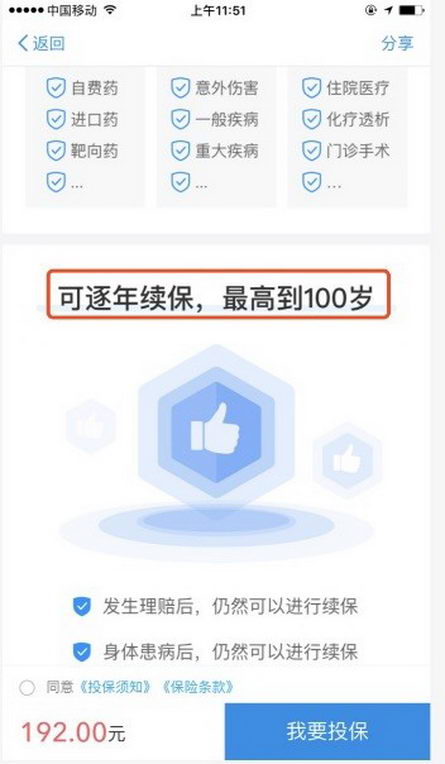The width and height of the screenshot is (445, 764).
Task: Tap the highlighted 可逐年续保 headline
Action: 218,295
